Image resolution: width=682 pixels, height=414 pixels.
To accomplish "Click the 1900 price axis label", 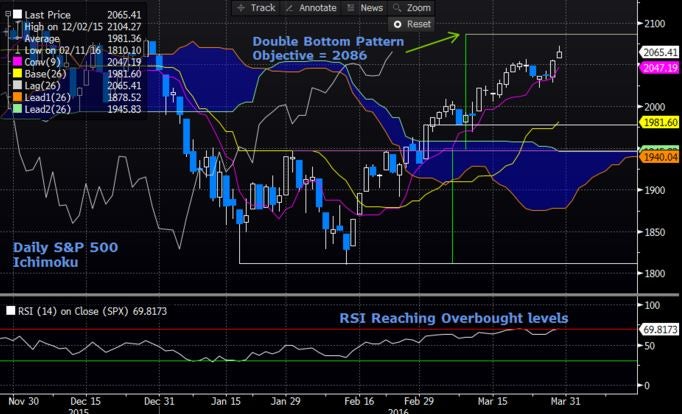I will pos(654,190).
